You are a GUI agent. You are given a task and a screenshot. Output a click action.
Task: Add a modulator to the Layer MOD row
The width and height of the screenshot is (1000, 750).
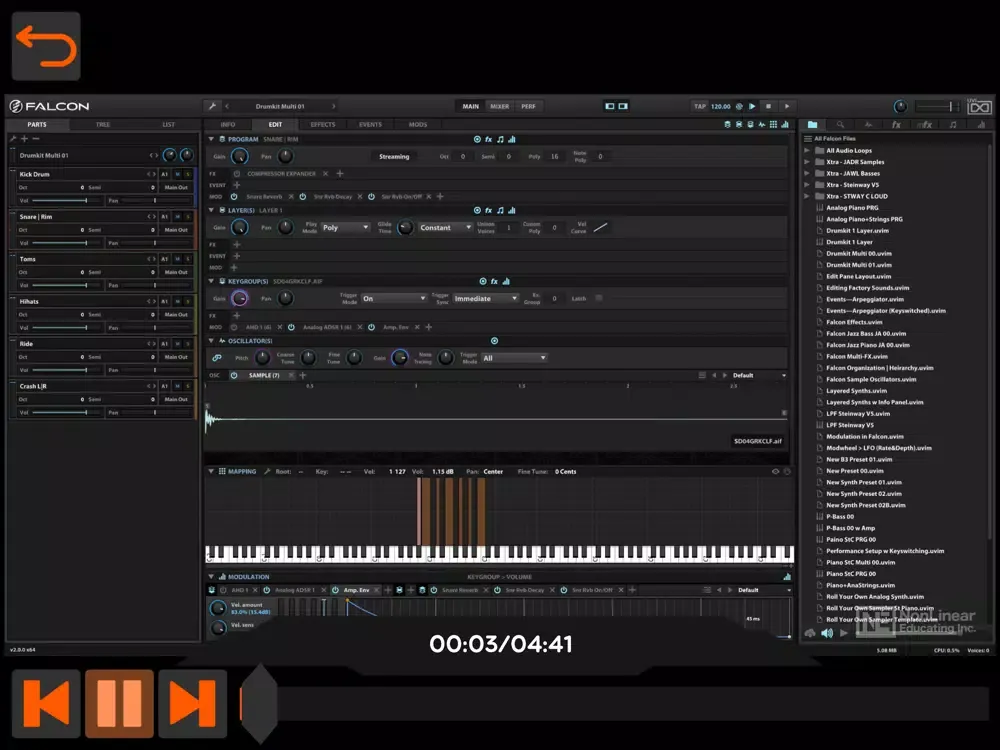(x=234, y=268)
